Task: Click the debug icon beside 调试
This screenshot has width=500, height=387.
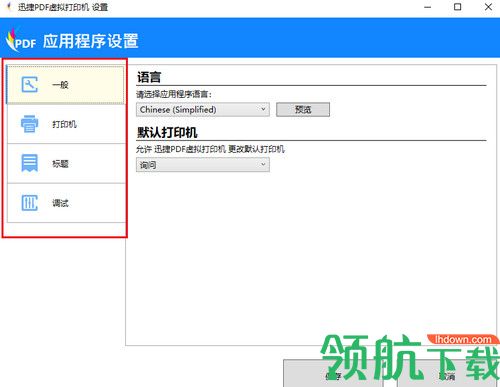Action: (x=30, y=203)
